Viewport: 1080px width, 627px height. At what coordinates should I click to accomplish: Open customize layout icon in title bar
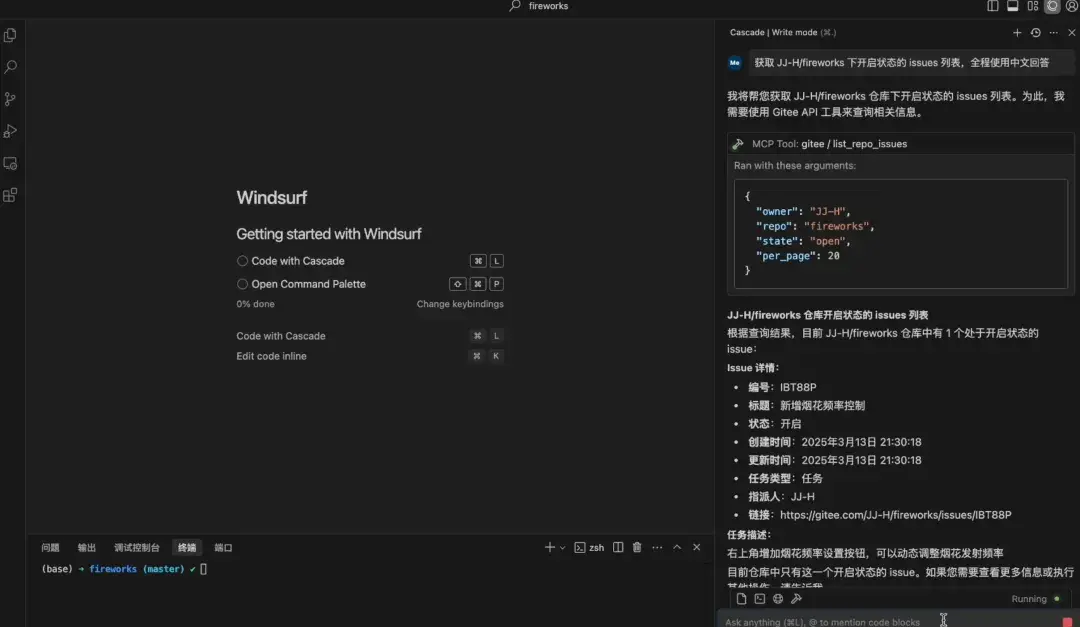coord(1032,6)
